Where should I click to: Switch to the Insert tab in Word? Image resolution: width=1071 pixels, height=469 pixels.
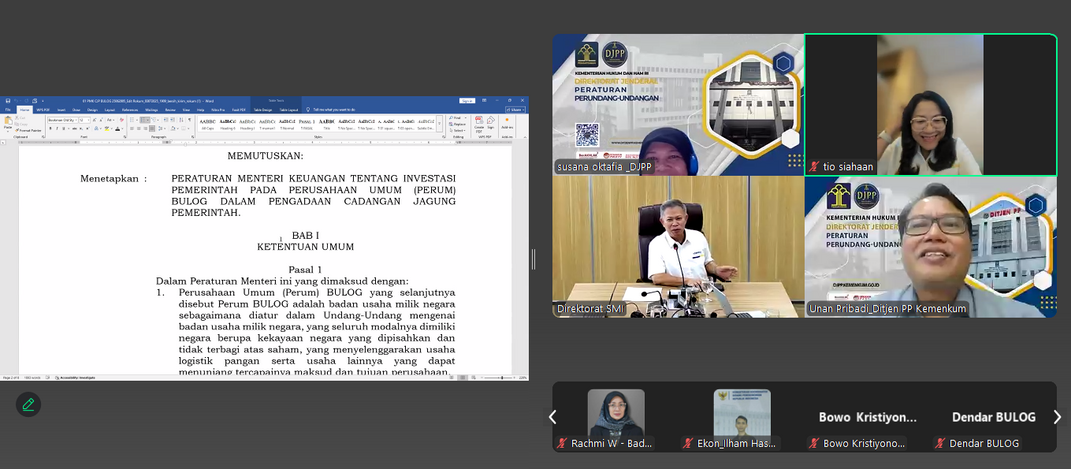coord(61,110)
